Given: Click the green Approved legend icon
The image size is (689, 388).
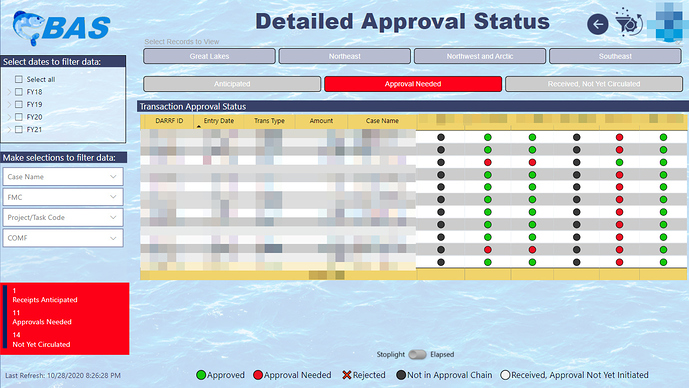Looking at the screenshot, I should pyautogui.click(x=201, y=375).
